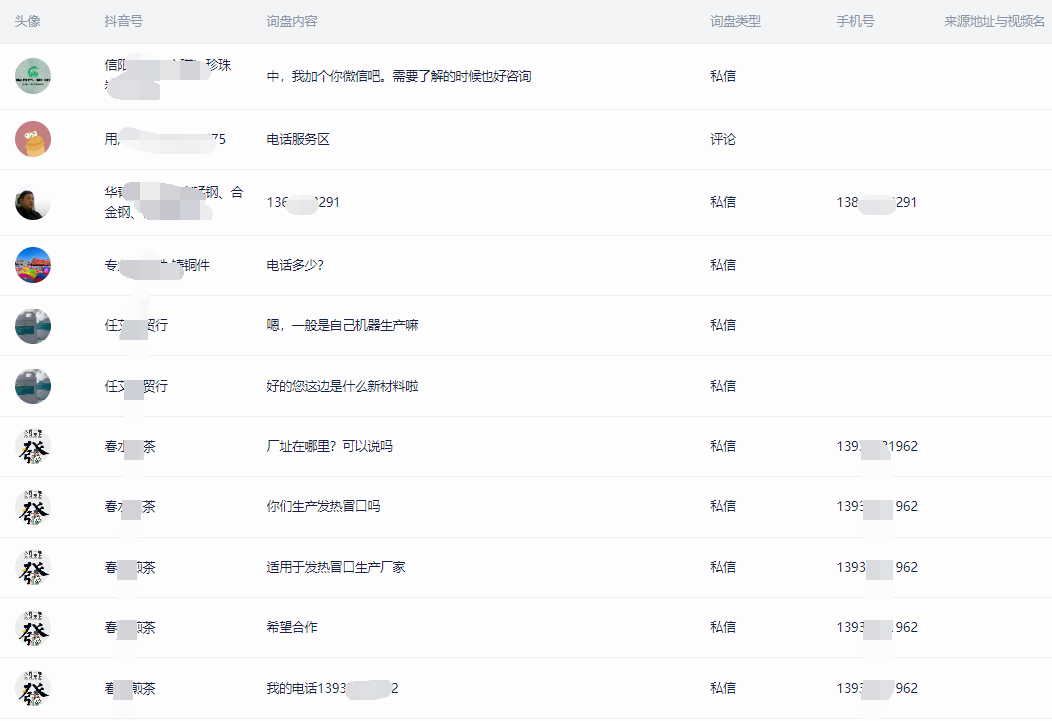Click avatar for 好的您这边是什么新材料啦 row
This screenshot has height=721, width=1052.
[33, 386]
